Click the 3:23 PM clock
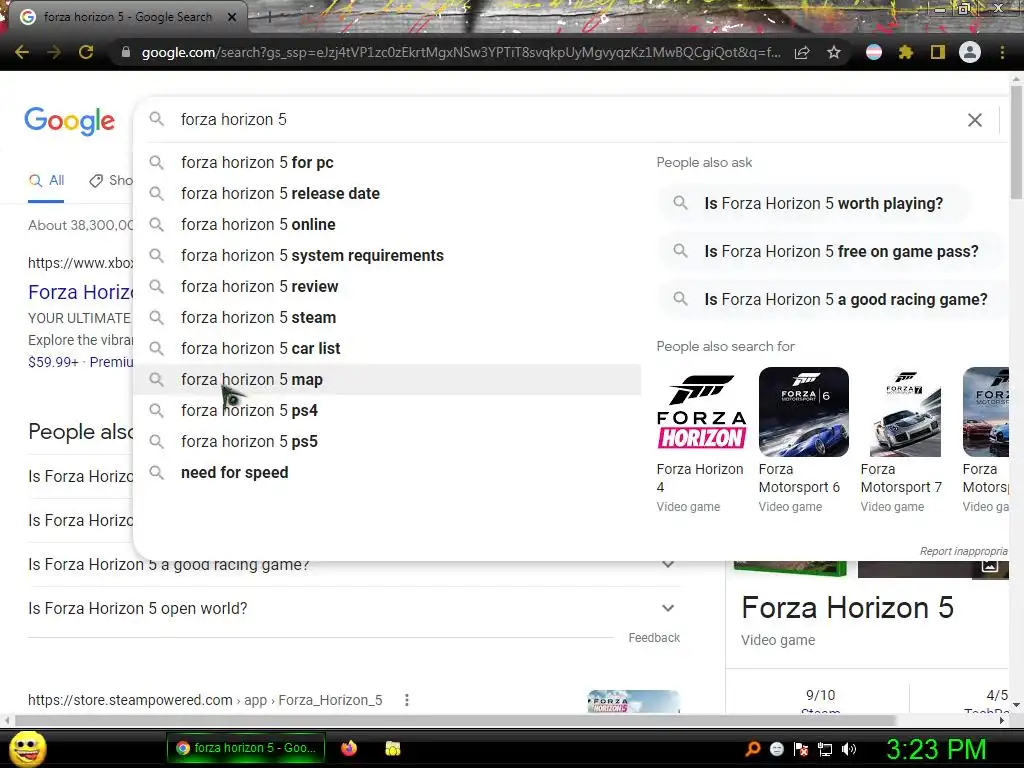Viewport: 1024px width, 768px height. tap(936, 749)
